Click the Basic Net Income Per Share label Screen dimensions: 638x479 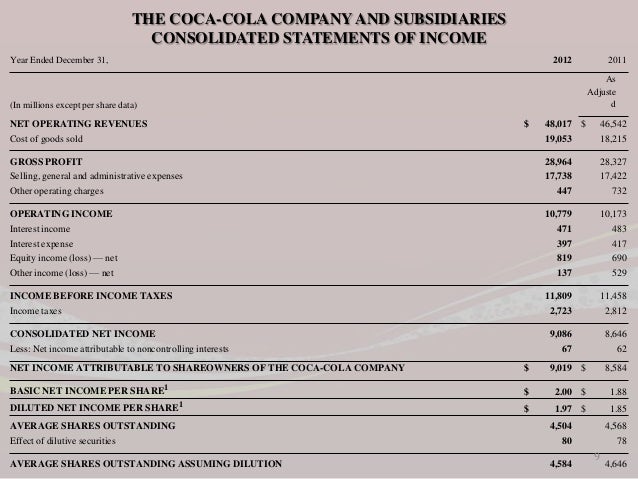click(x=89, y=390)
